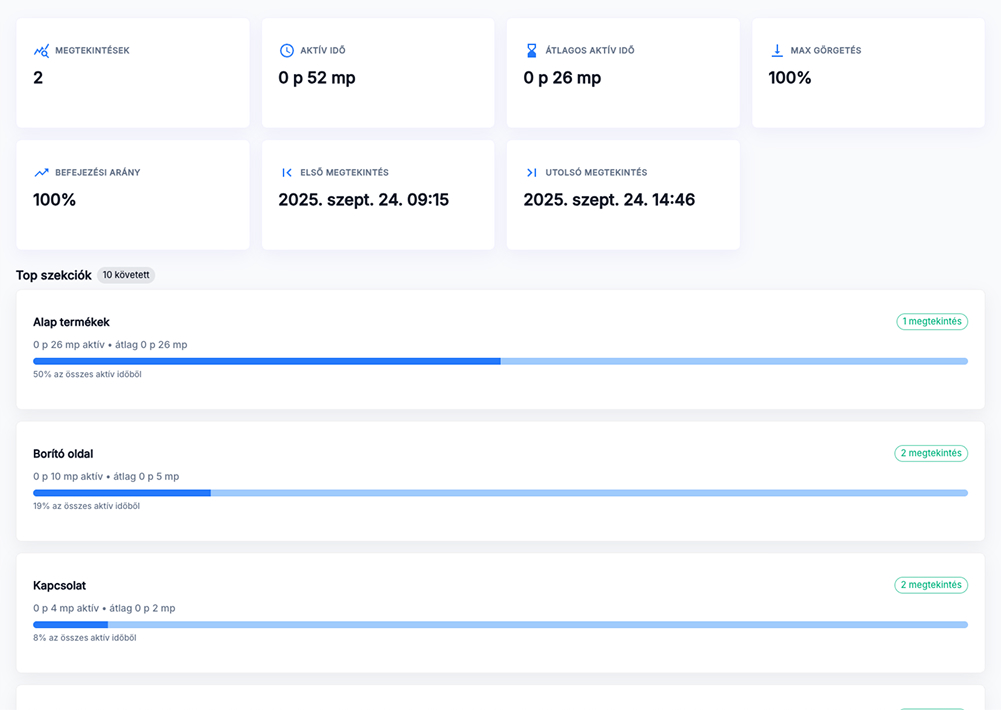The width and height of the screenshot is (1001, 710).
Task: Select the "2 megtekintés" badge on Borító oldal
Action: (931, 453)
